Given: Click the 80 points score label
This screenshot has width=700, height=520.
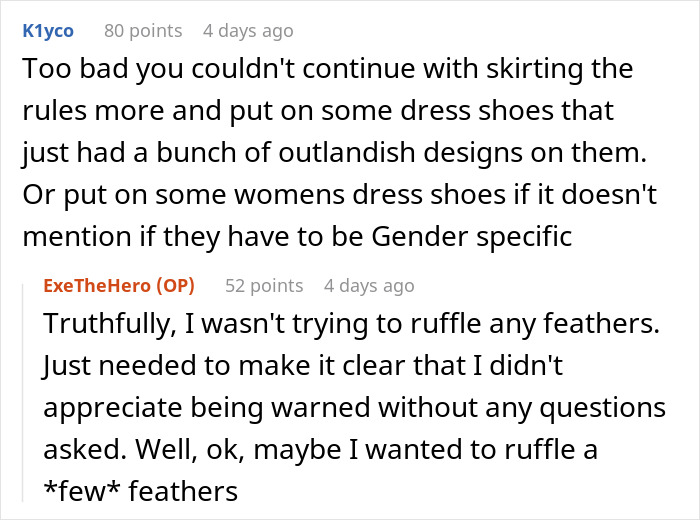Looking at the screenshot, I should pyautogui.click(x=143, y=31).
